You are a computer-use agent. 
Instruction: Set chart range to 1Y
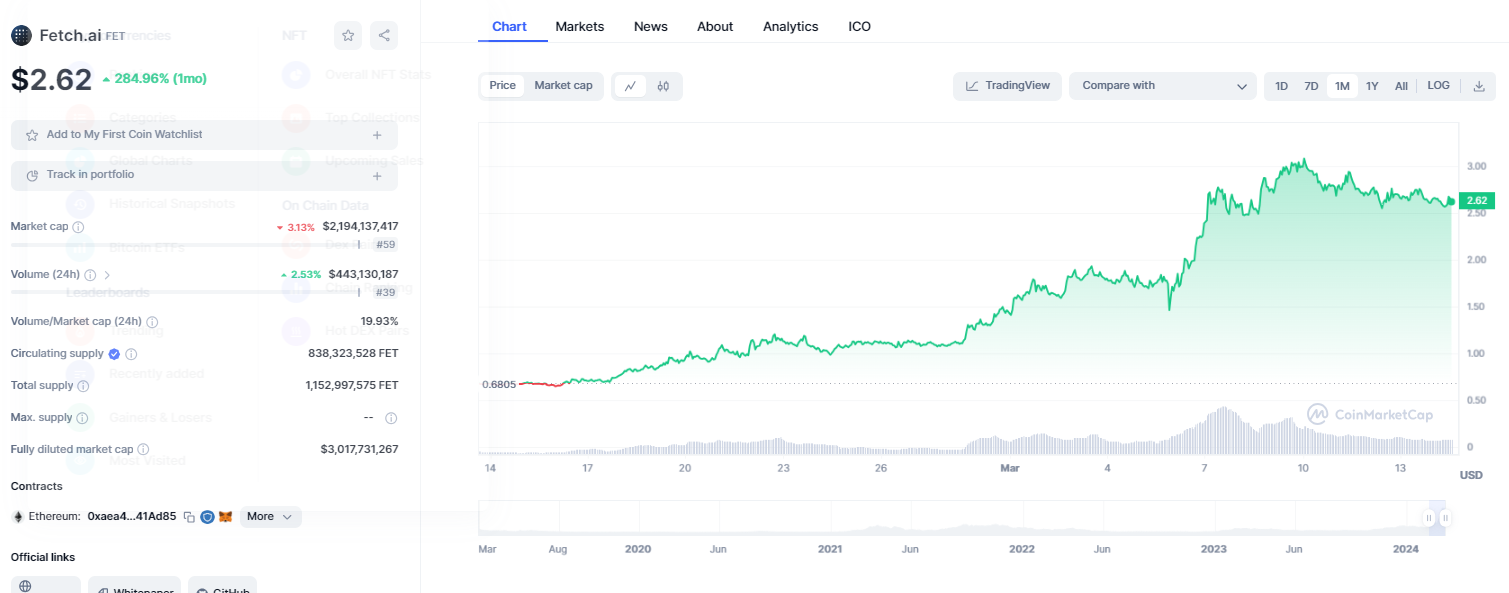[x=1372, y=86]
